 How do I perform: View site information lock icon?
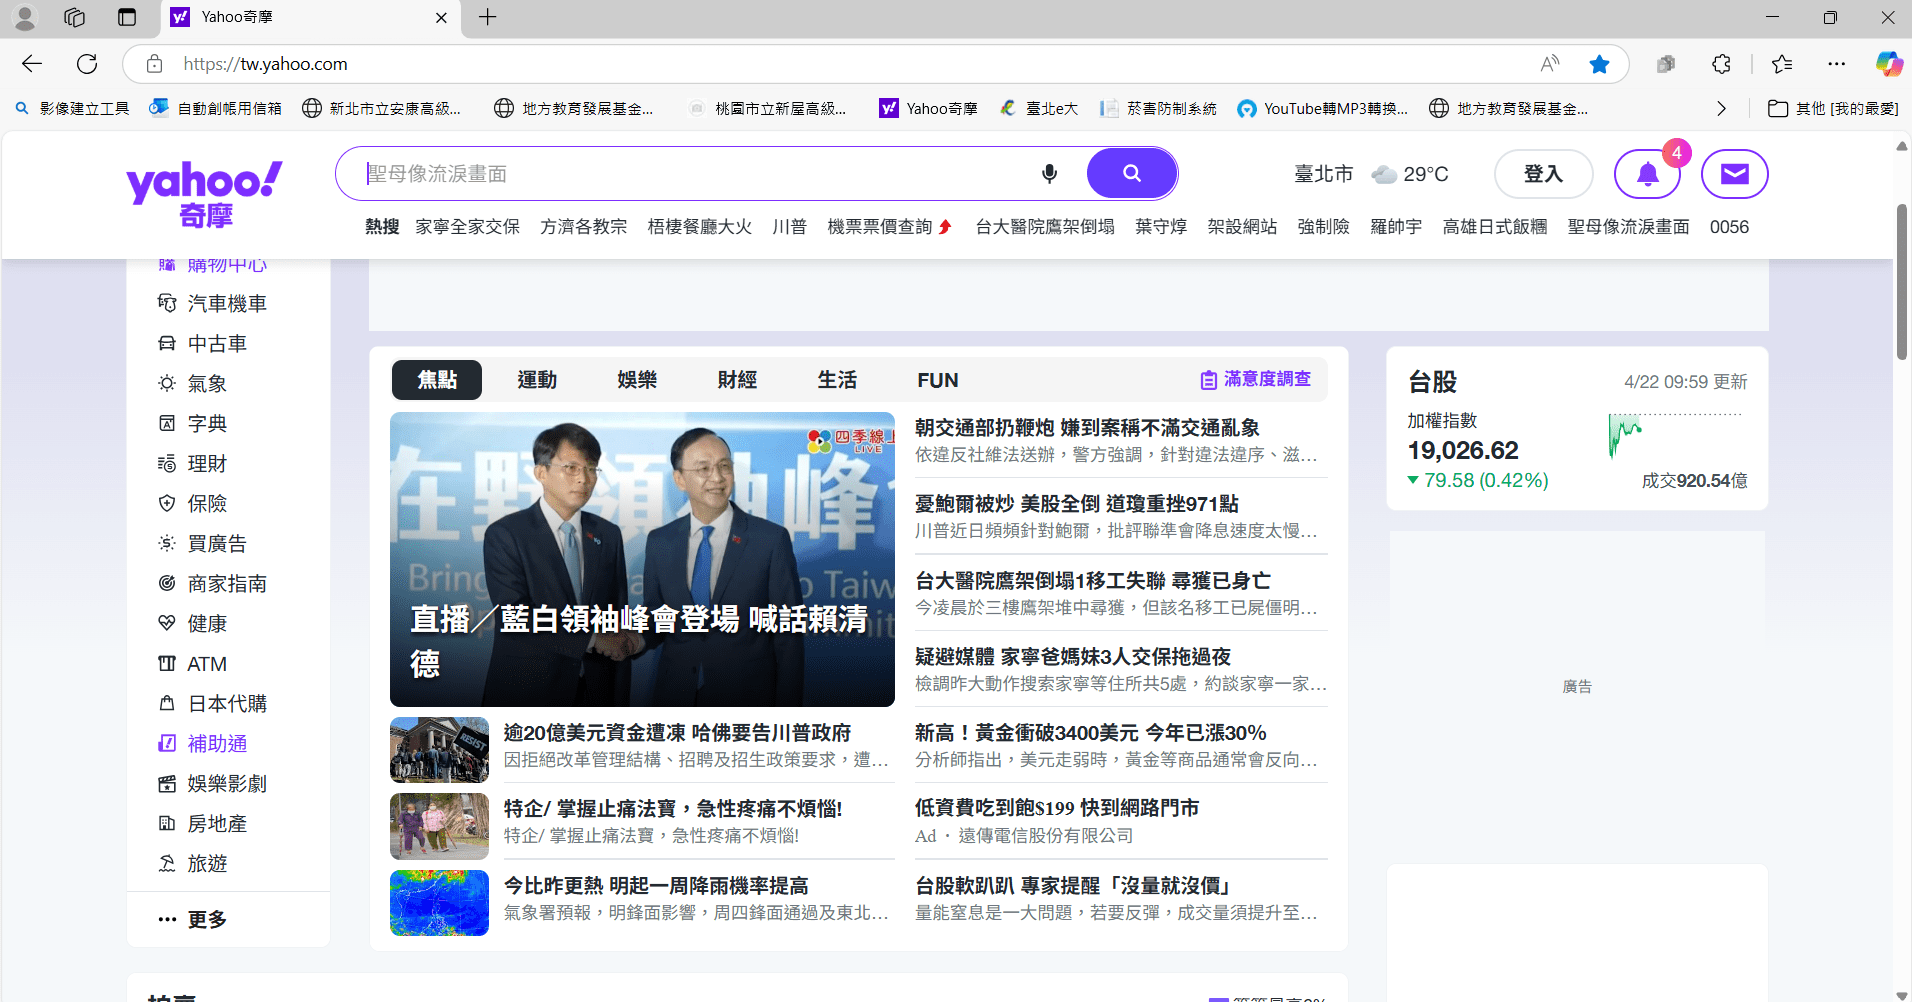point(154,64)
